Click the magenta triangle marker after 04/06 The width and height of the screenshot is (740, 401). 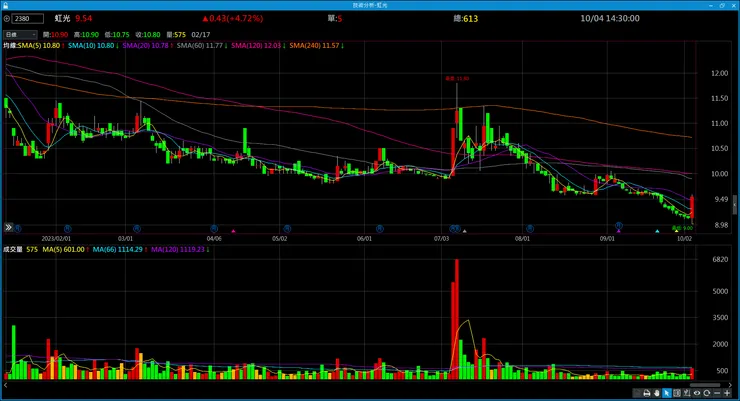(x=233, y=231)
